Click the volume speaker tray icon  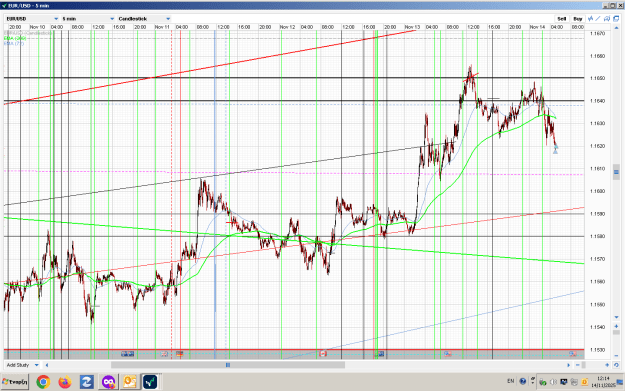click(x=553, y=382)
